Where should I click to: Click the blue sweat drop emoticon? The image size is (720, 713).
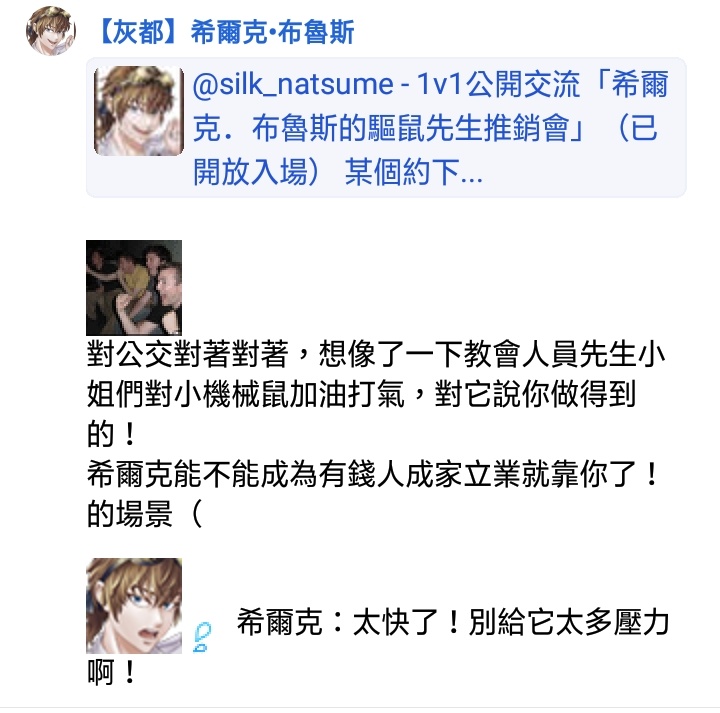202,637
